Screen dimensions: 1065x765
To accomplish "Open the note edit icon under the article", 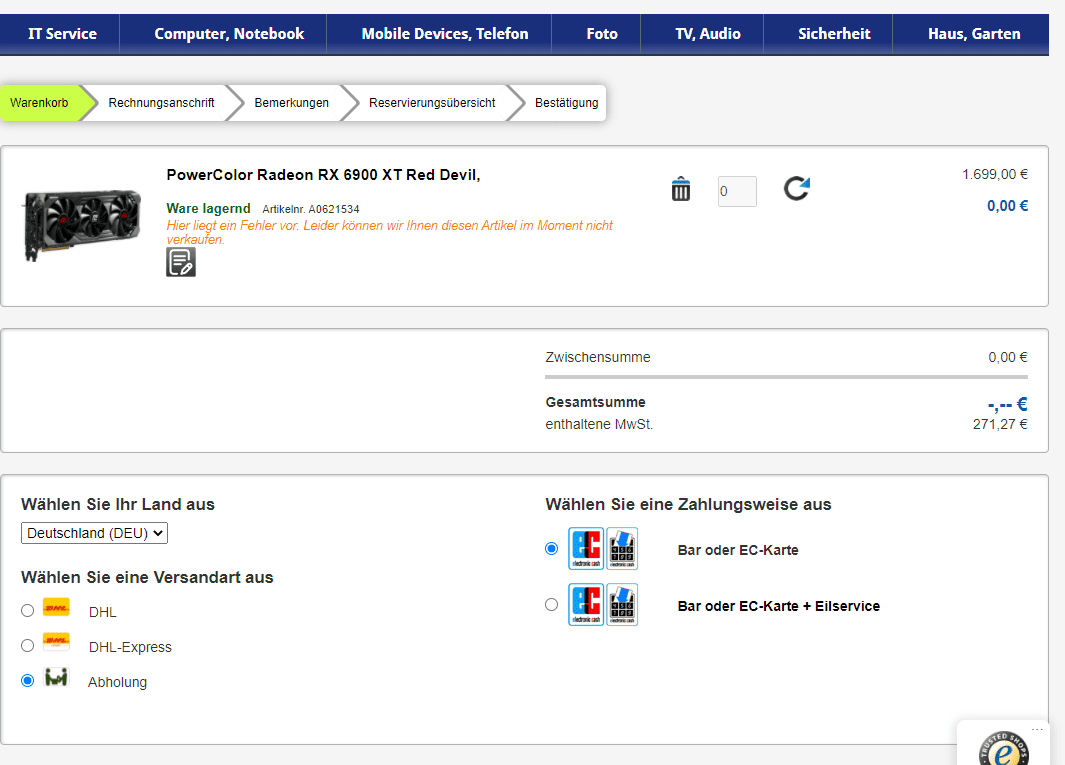I will click(x=181, y=262).
